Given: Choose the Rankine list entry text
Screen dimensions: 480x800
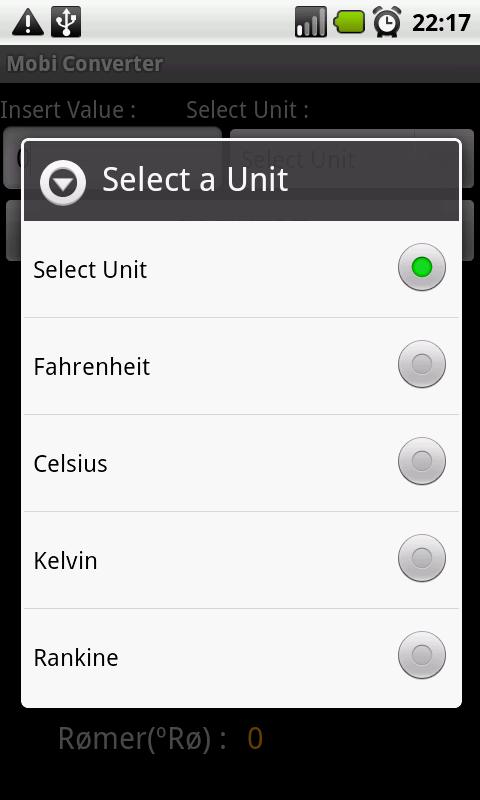Looking at the screenshot, I should tap(76, 657).
